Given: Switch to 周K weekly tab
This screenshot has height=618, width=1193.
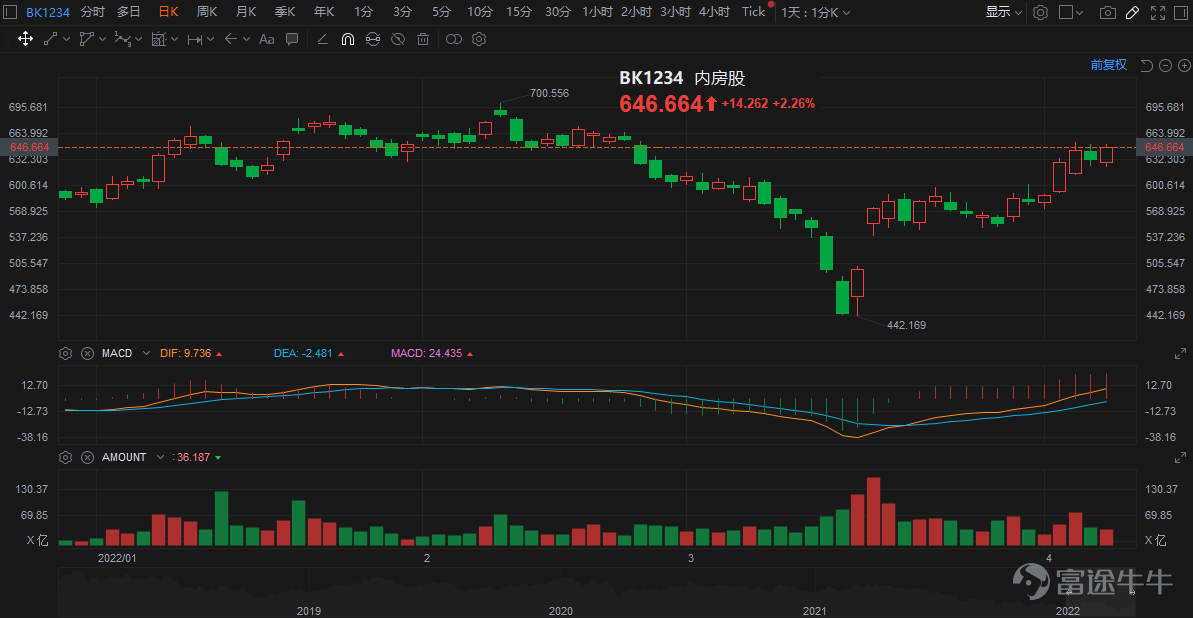Looking at the screenshot, I should pyautogui.click(x=207, y=11).
